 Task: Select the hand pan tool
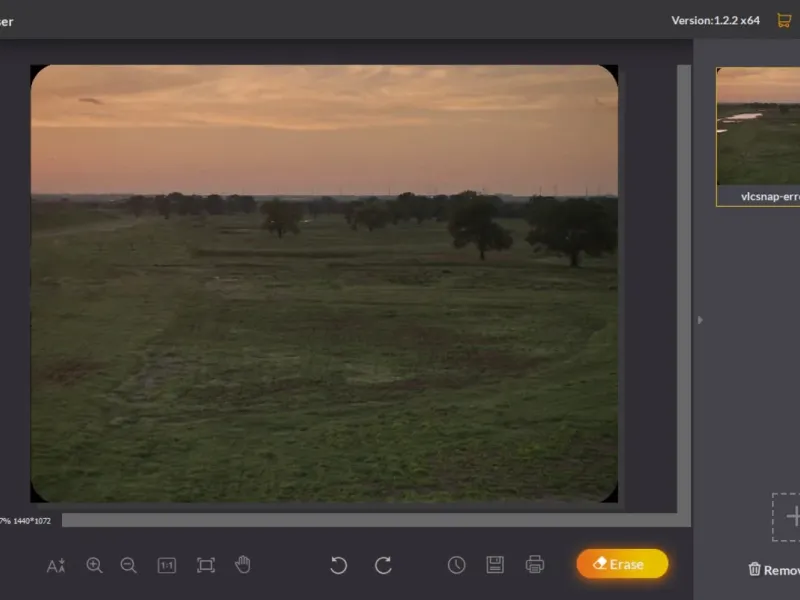coord(243,565)
